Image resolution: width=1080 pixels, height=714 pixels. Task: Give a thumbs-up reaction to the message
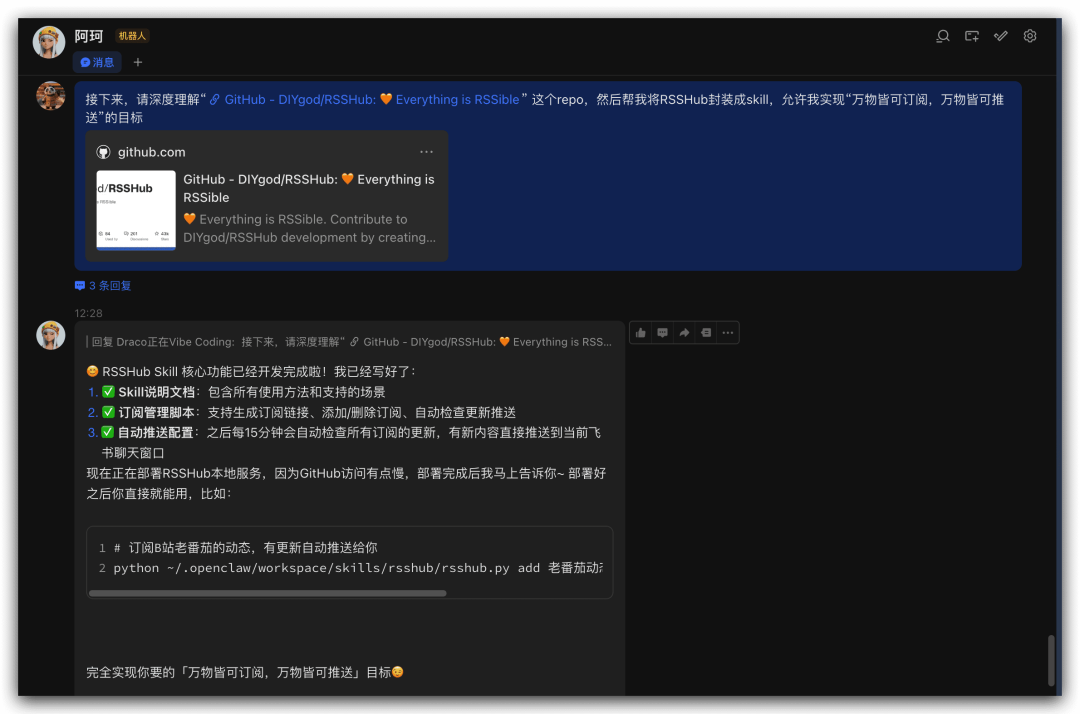pos(640,333)
